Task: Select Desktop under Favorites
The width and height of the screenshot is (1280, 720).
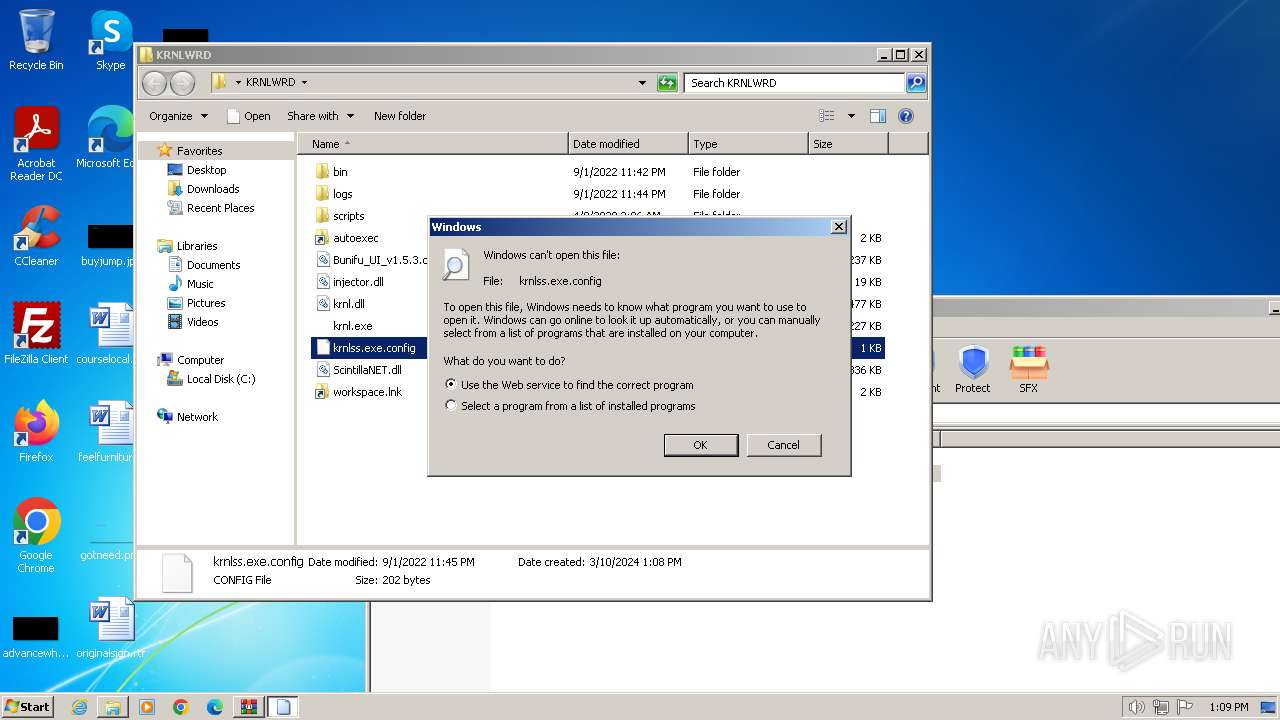Action: 206,170
